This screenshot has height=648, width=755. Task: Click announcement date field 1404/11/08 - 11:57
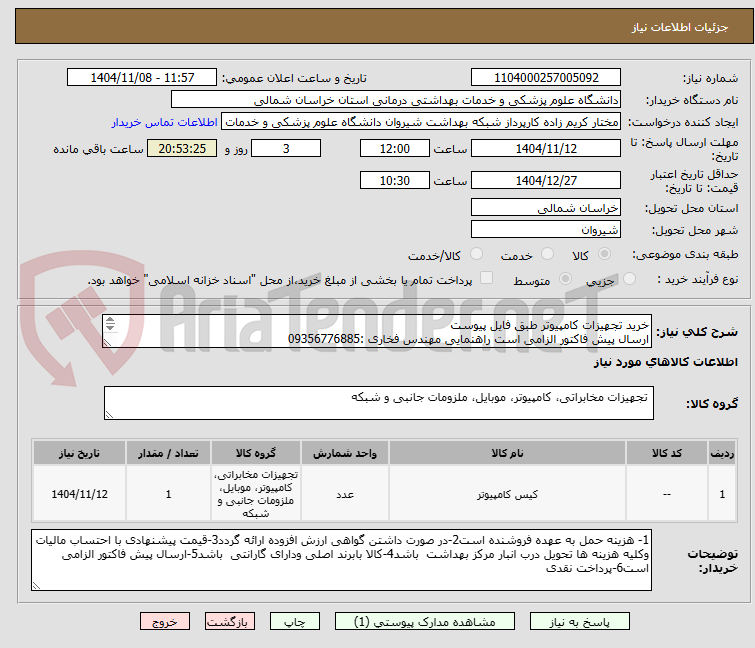pos(142,78)
